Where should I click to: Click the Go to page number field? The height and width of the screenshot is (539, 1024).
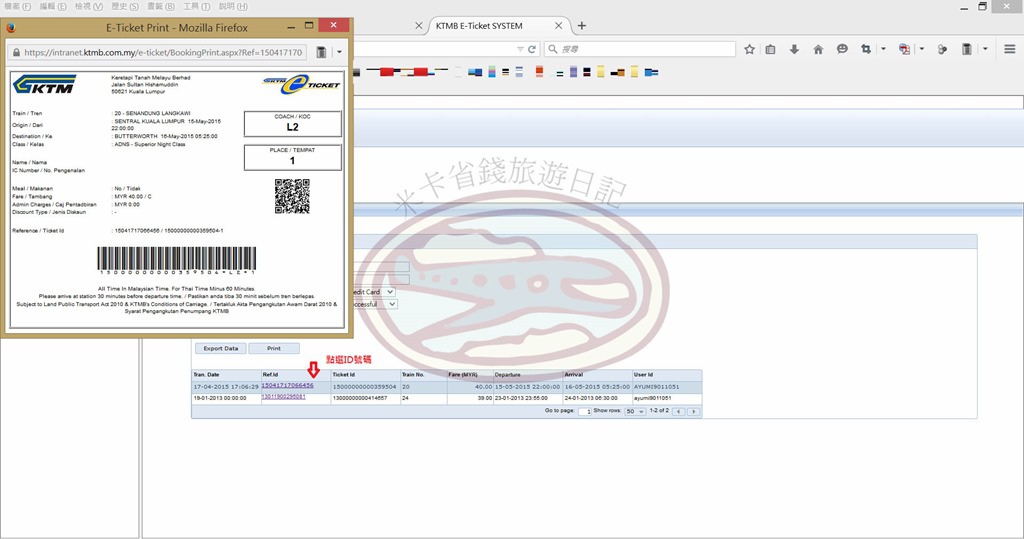[x=584, y=412]
